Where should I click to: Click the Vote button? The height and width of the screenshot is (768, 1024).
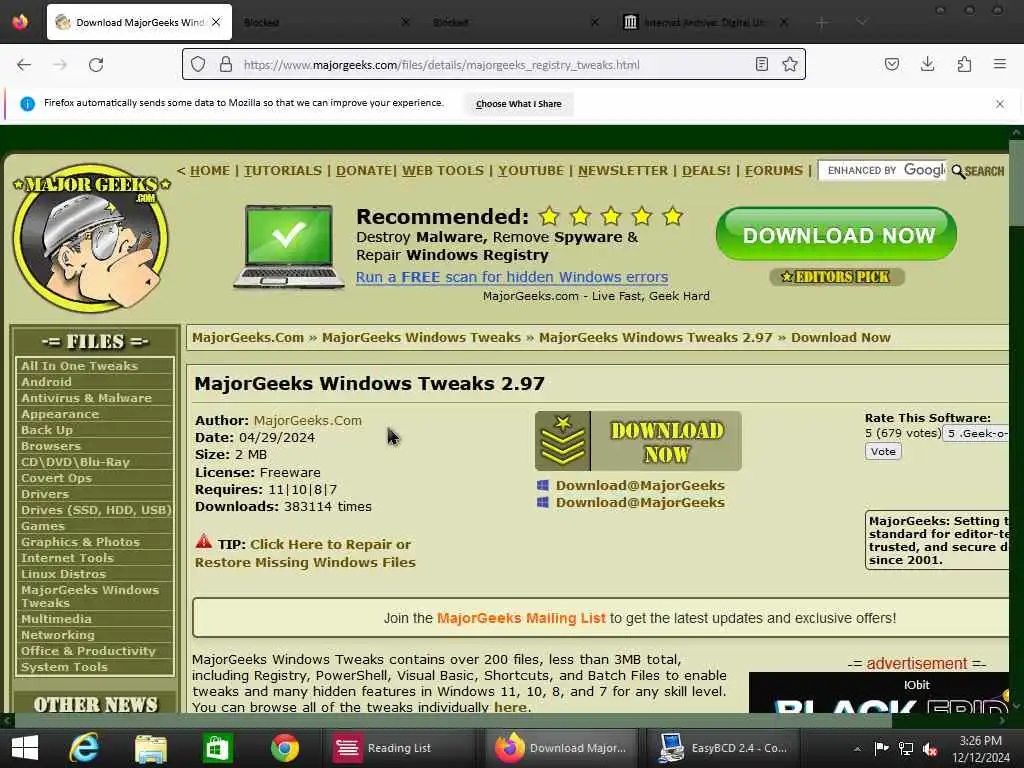[883, 451]
